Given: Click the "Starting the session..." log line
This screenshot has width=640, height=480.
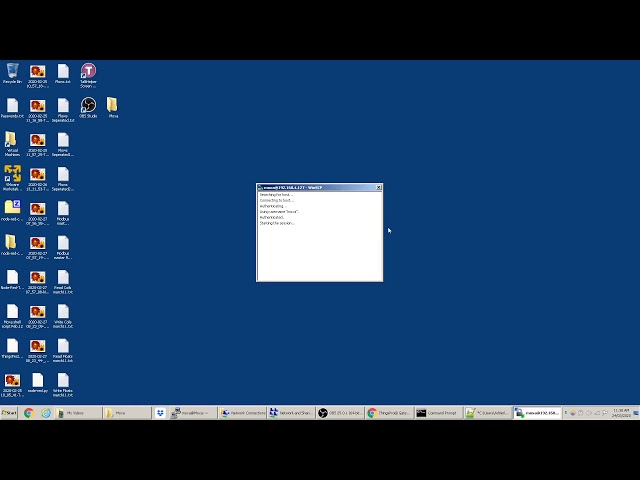Looking at the screenshot, I should click(277, 223).
